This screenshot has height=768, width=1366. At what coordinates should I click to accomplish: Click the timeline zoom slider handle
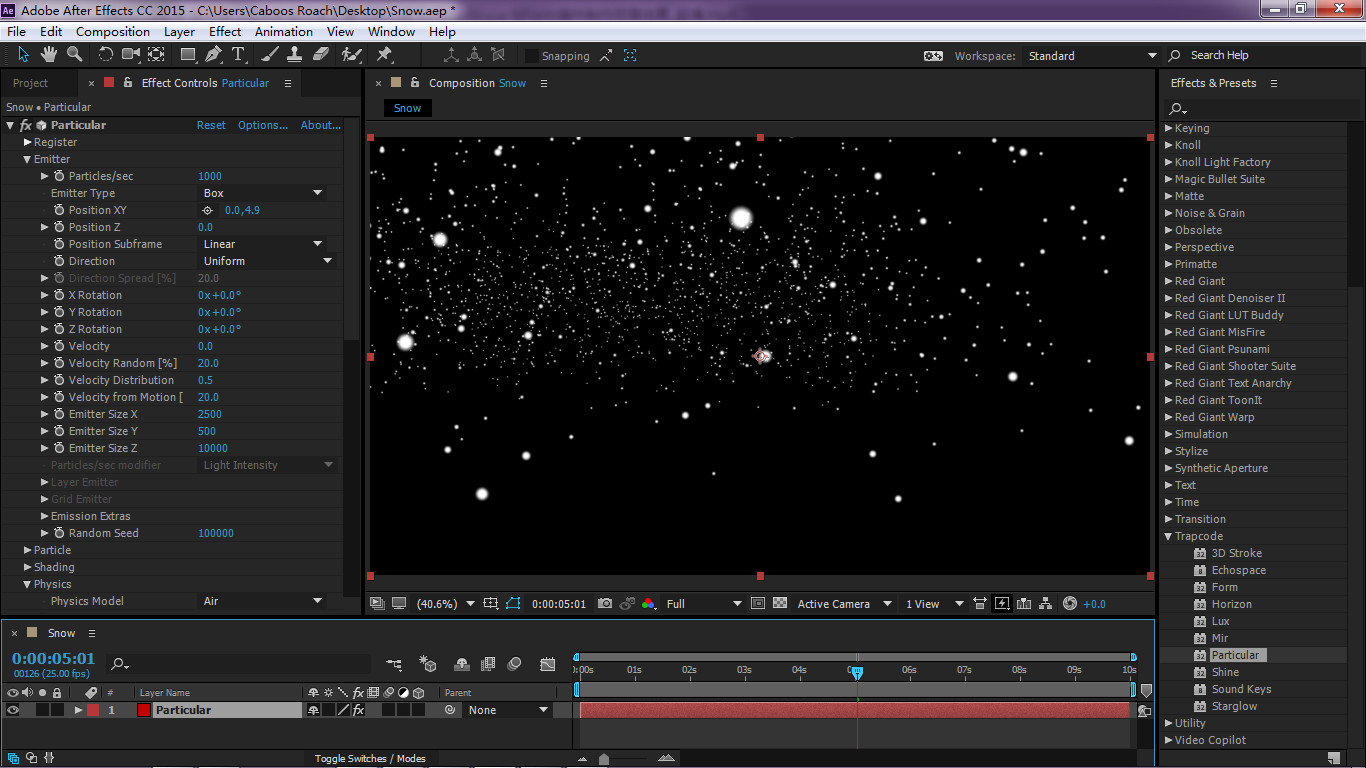pos(604,759)
